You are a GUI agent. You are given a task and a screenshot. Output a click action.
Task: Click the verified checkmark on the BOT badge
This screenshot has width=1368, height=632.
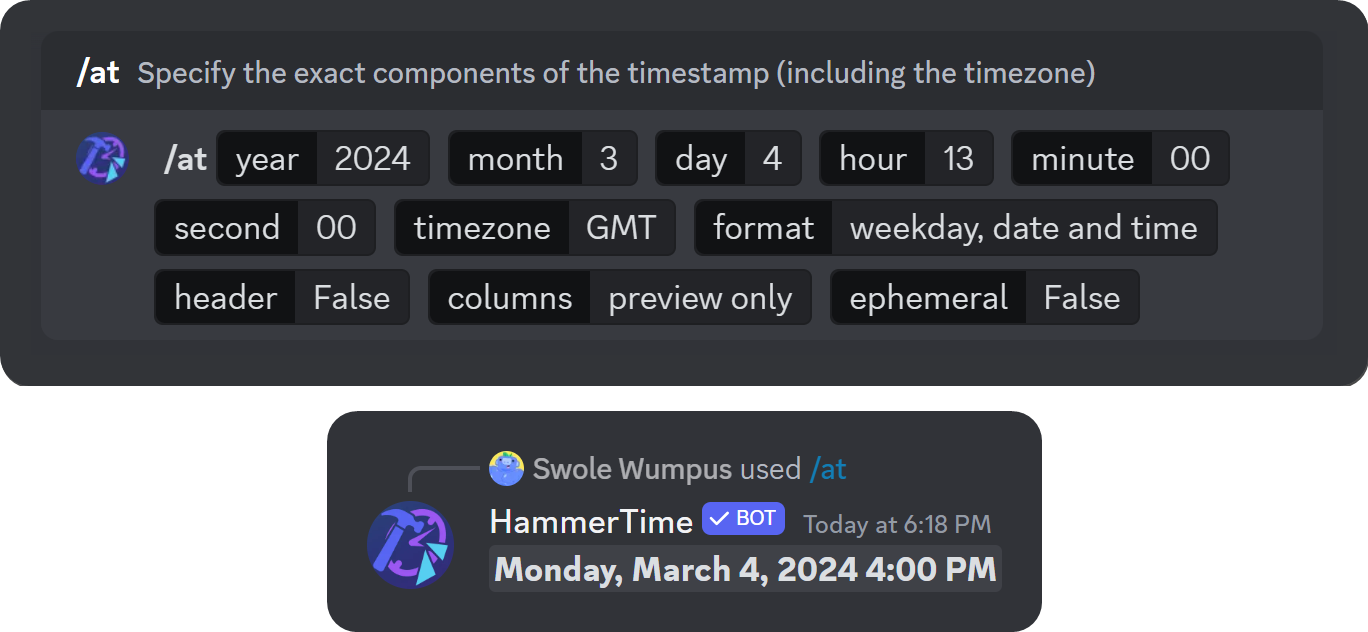point(719,519)
